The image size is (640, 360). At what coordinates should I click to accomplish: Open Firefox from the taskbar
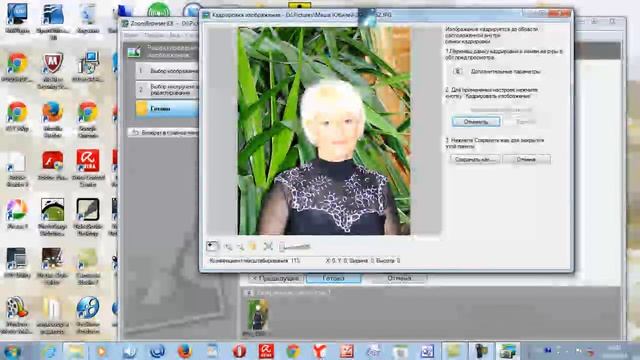[184, 351]
